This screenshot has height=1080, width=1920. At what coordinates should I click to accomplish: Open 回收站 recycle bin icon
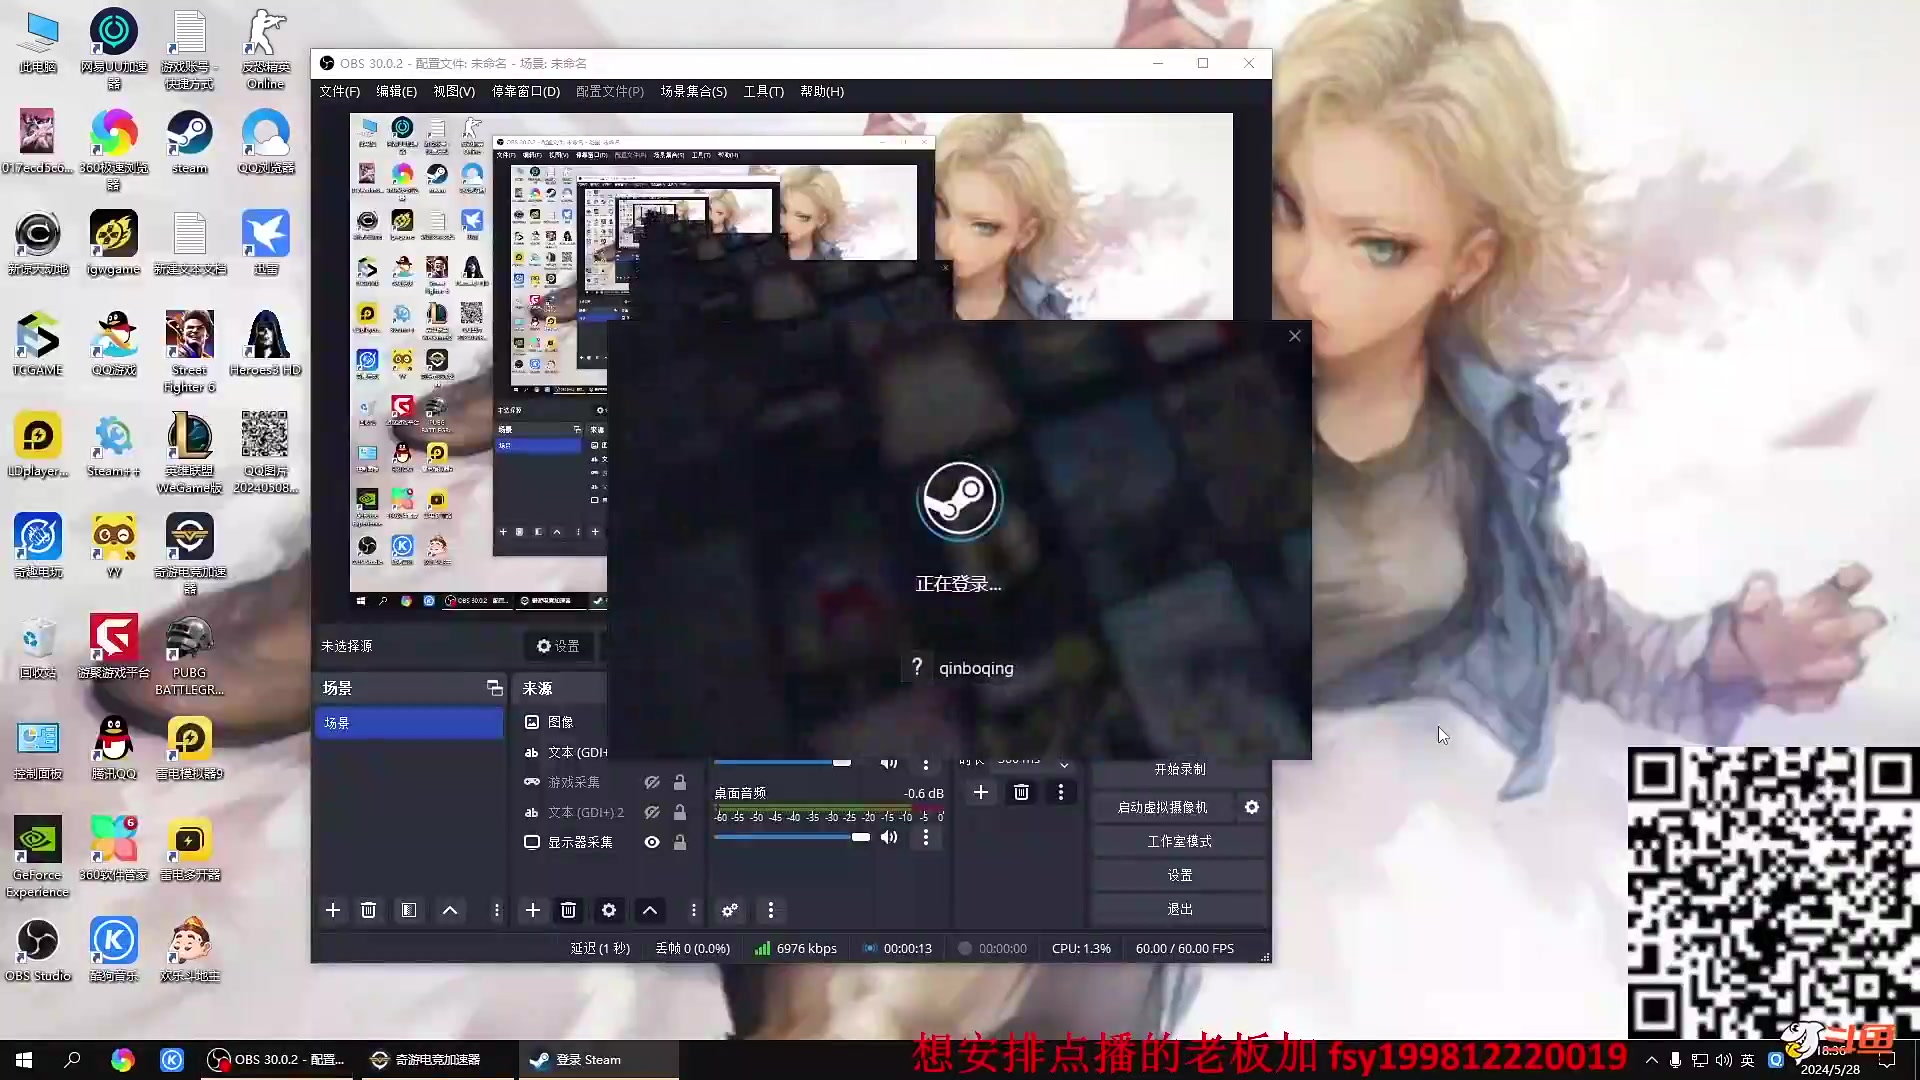pos(38,647)
